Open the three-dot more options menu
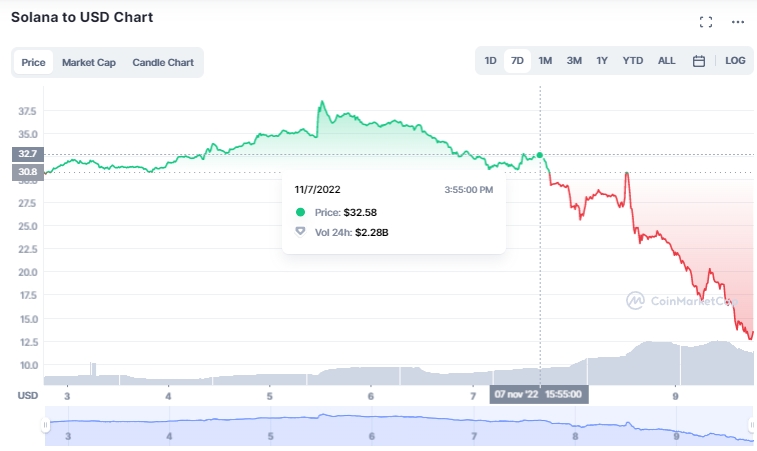This screenshot has width=757, height=451. [738, 22]
